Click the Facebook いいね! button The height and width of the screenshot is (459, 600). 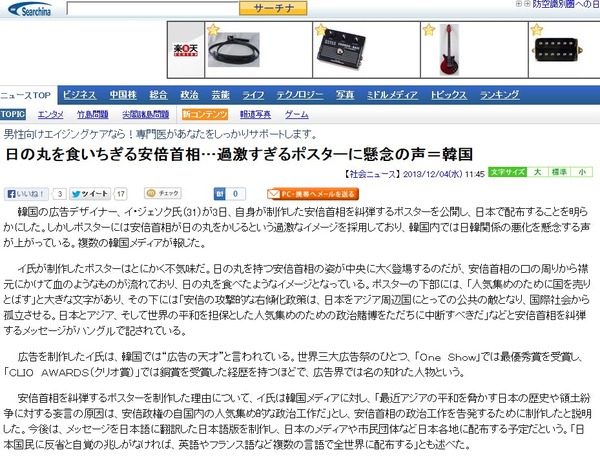26,194
